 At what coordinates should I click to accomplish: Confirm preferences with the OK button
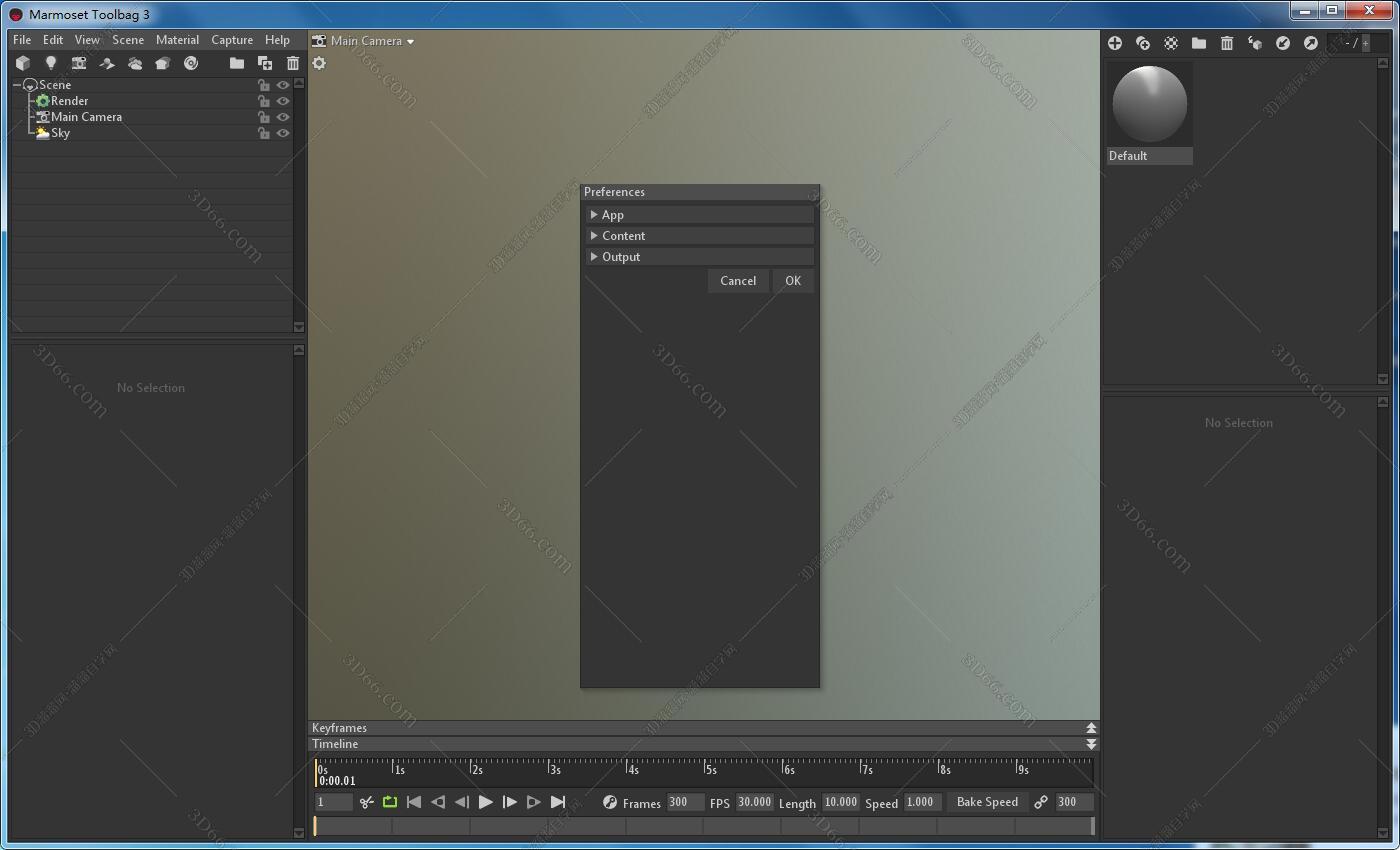[792, 280]
